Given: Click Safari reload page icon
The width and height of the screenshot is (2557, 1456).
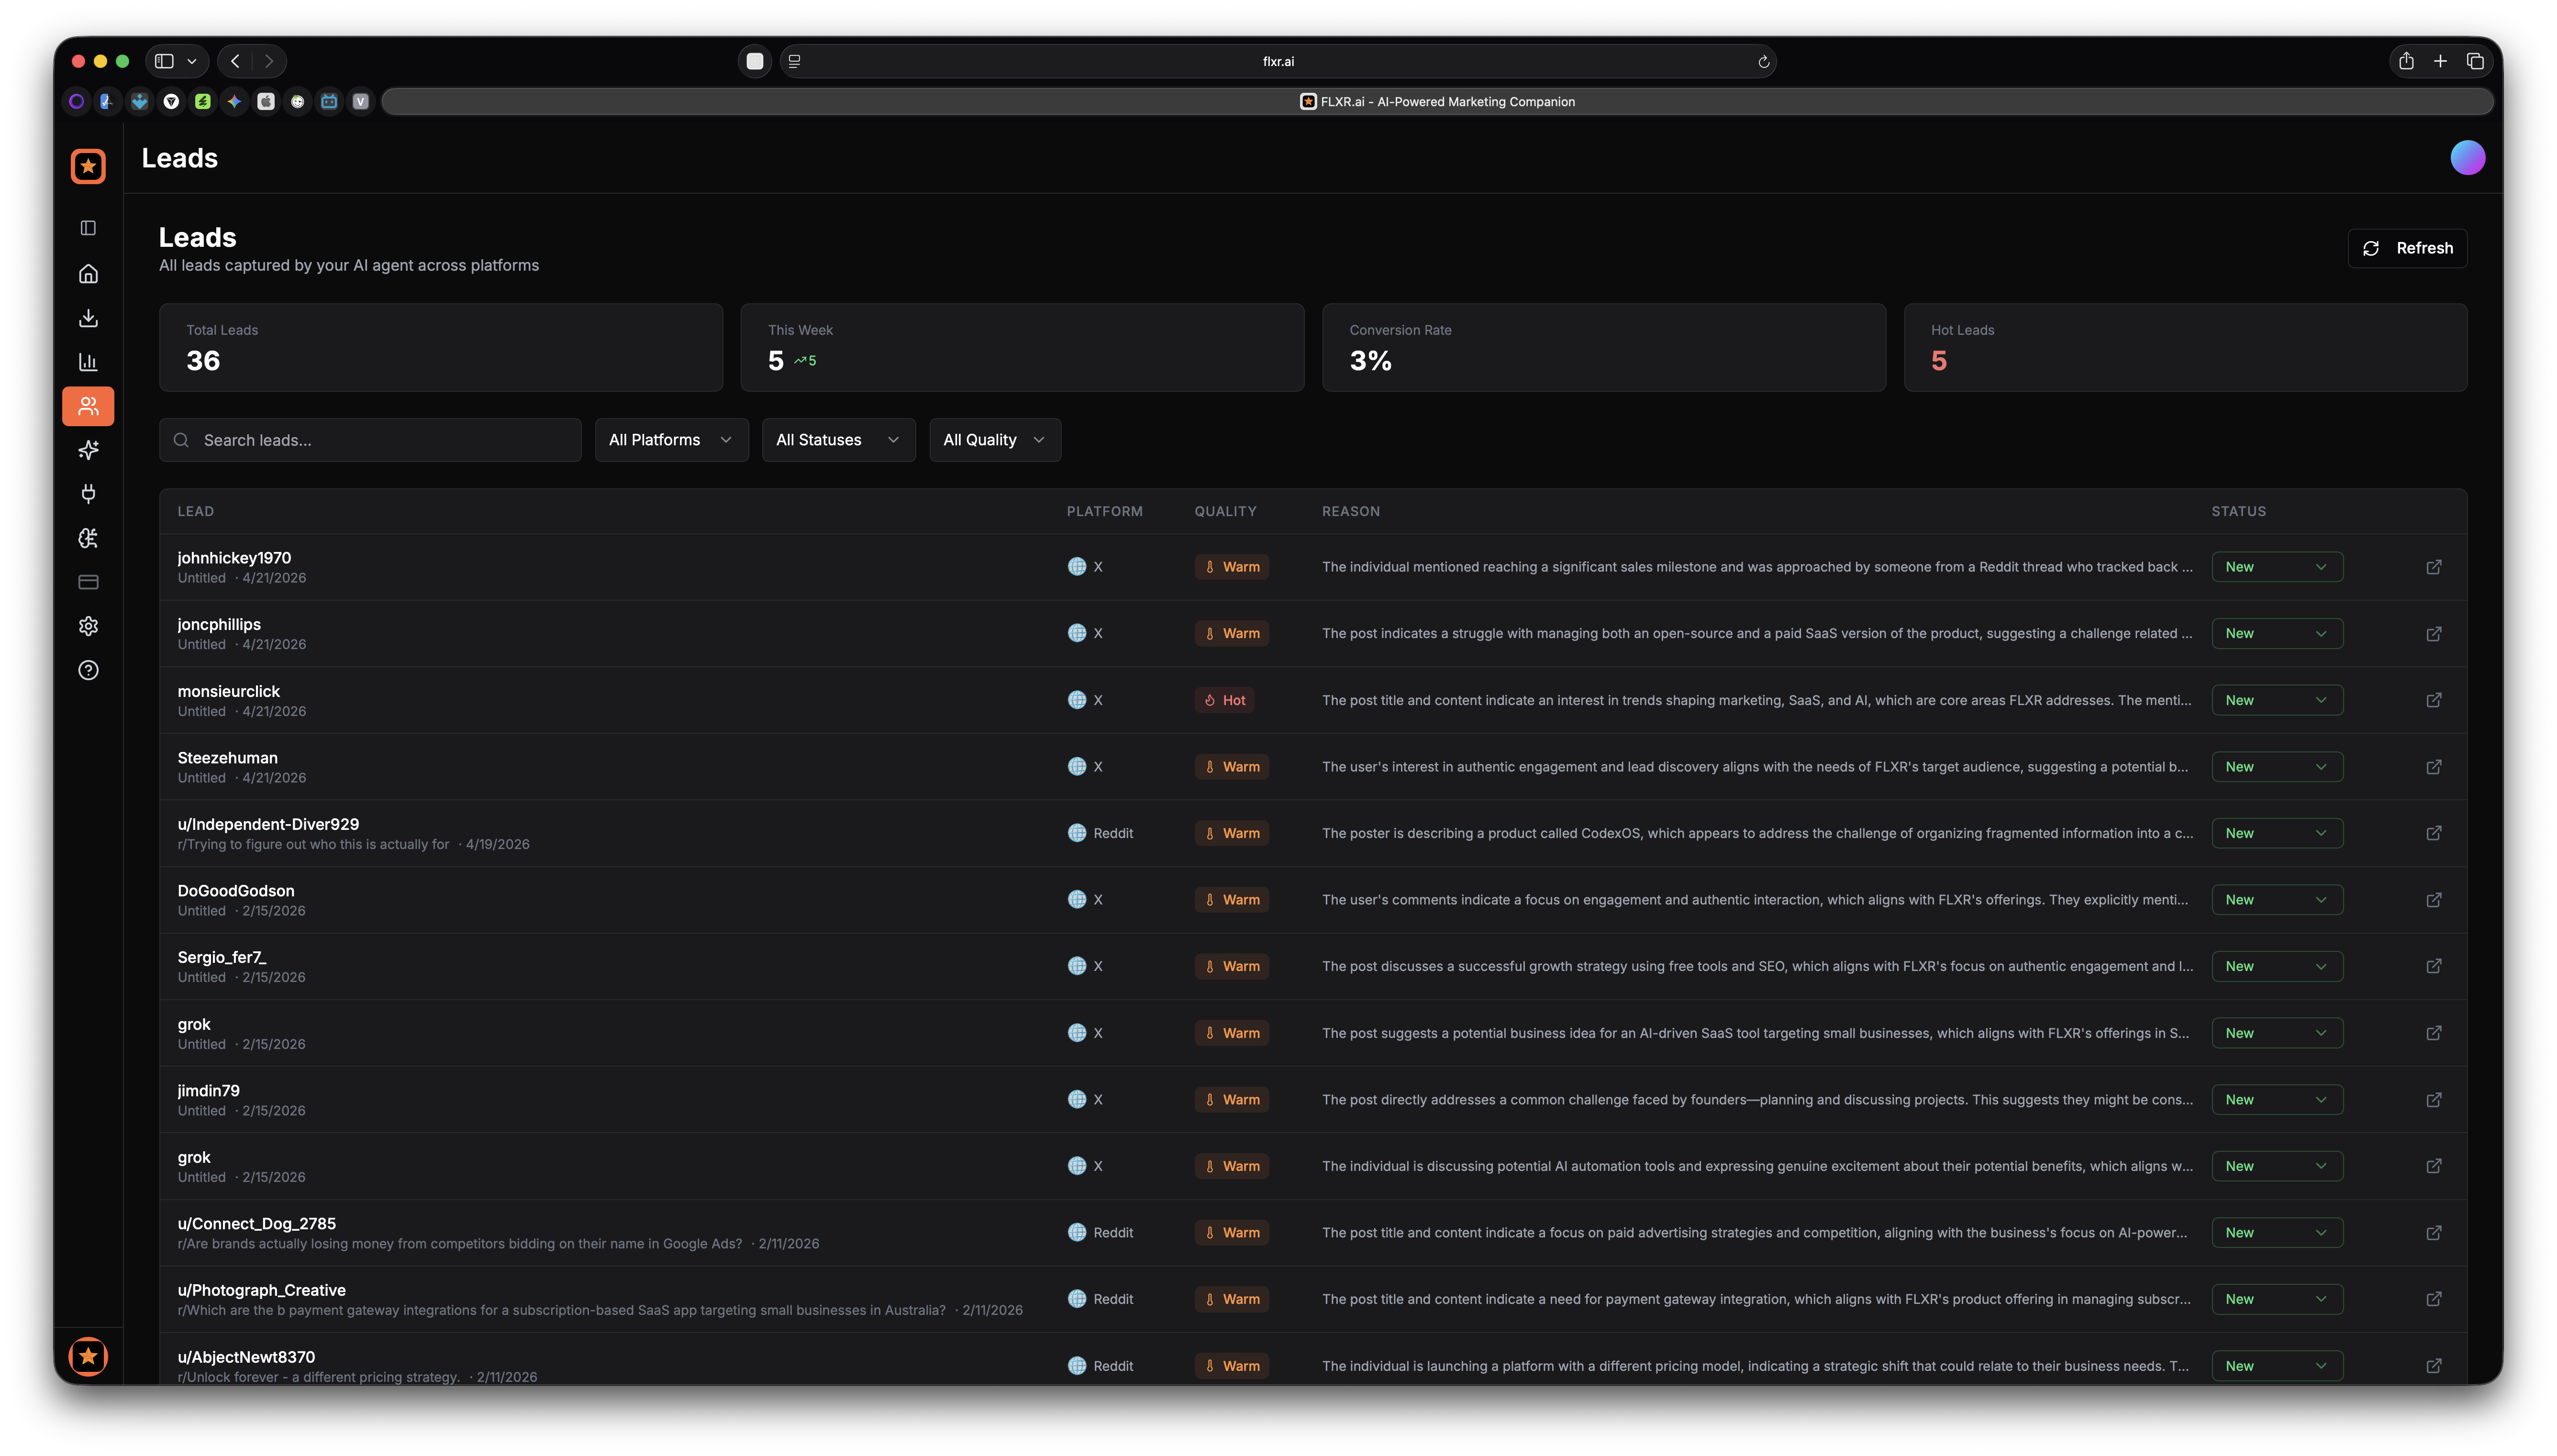Looking at the screenshot, I should click(x=1763, y=62).
